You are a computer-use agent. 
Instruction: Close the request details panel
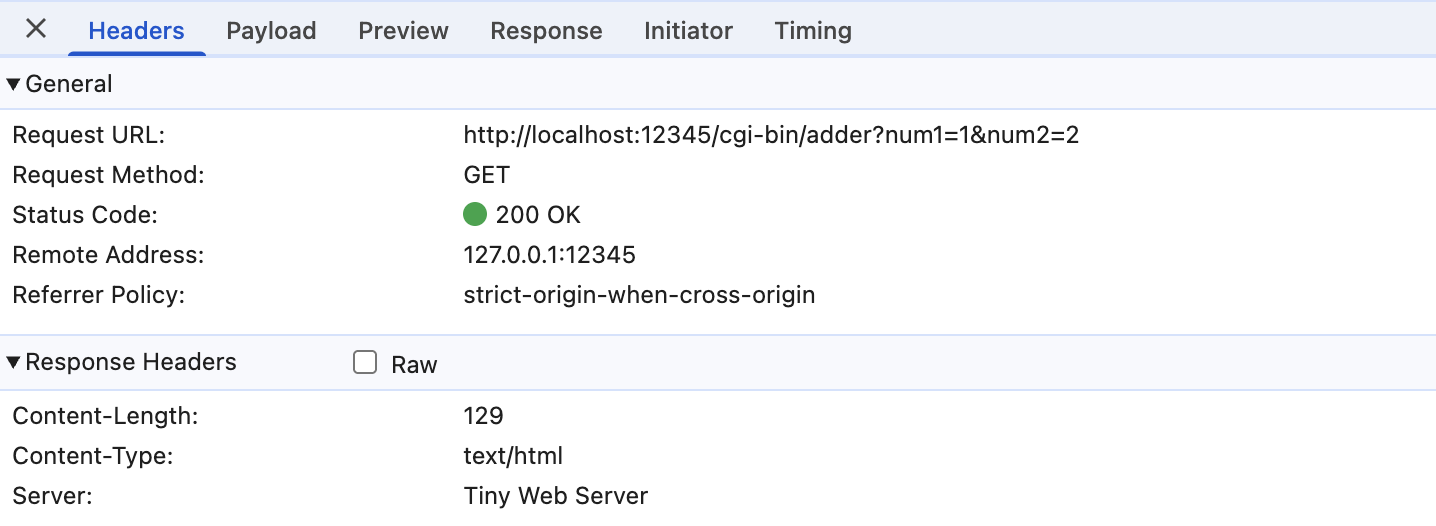click(x=36, y=29)
